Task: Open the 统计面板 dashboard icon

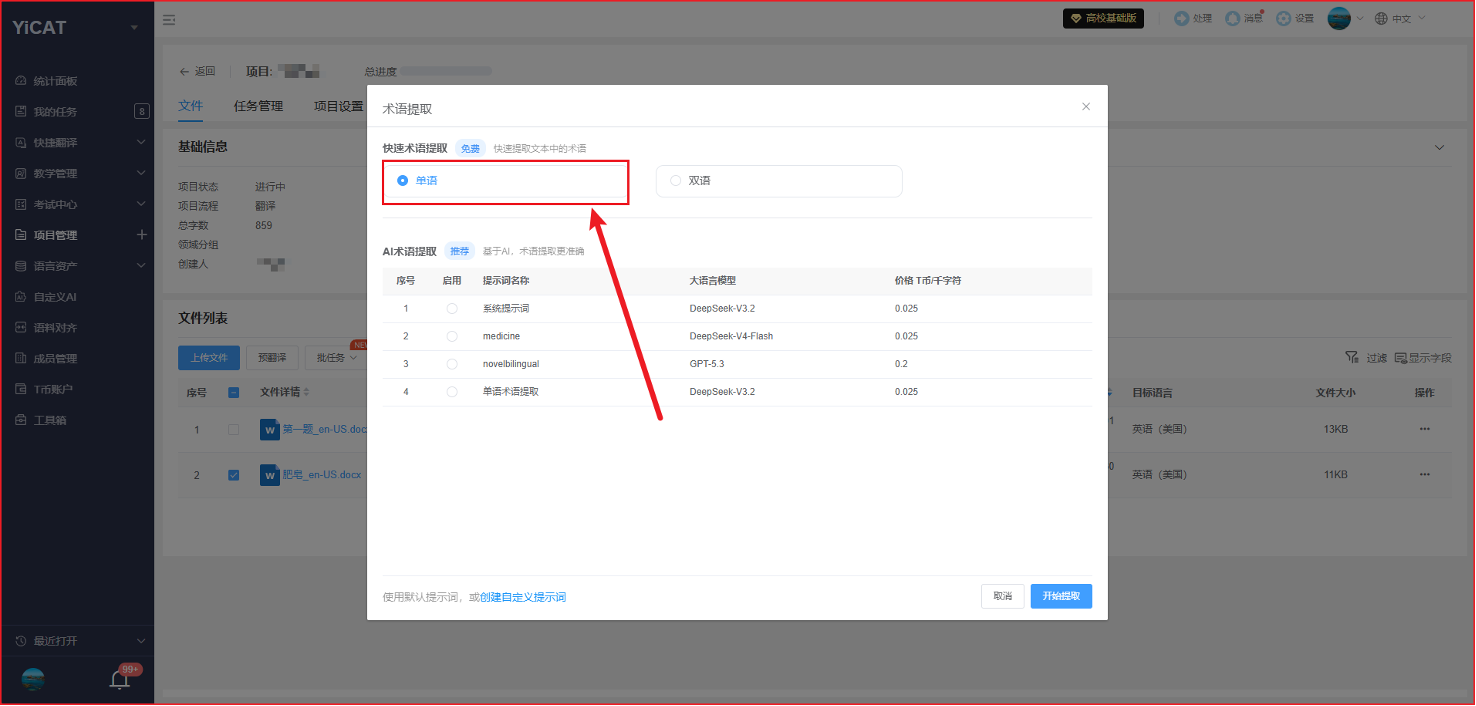Action: [22, 81]
